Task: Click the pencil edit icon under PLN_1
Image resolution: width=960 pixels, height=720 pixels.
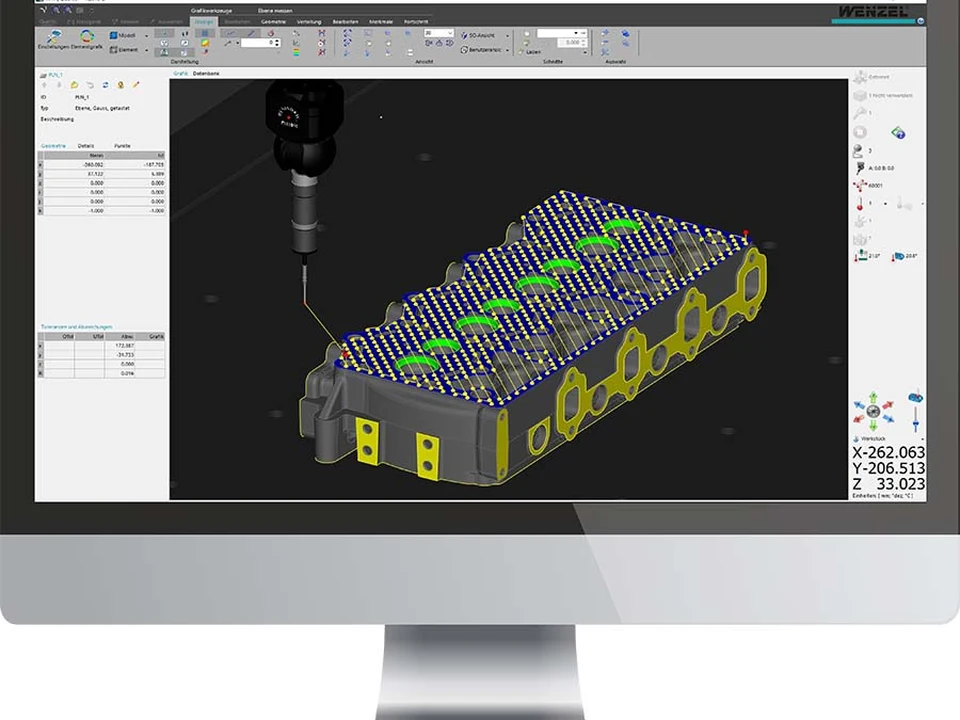Action: point(136,85)
